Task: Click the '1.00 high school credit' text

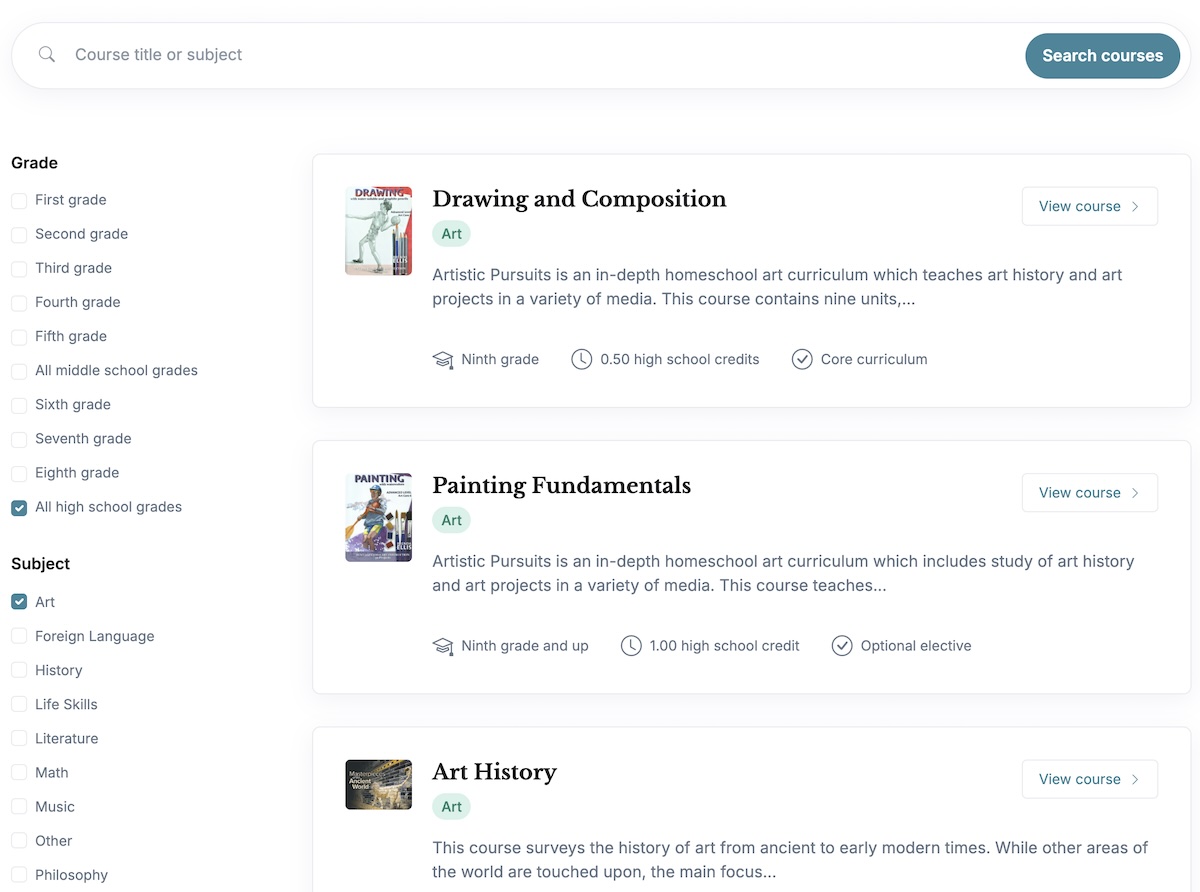Action: tap(725, 646)
